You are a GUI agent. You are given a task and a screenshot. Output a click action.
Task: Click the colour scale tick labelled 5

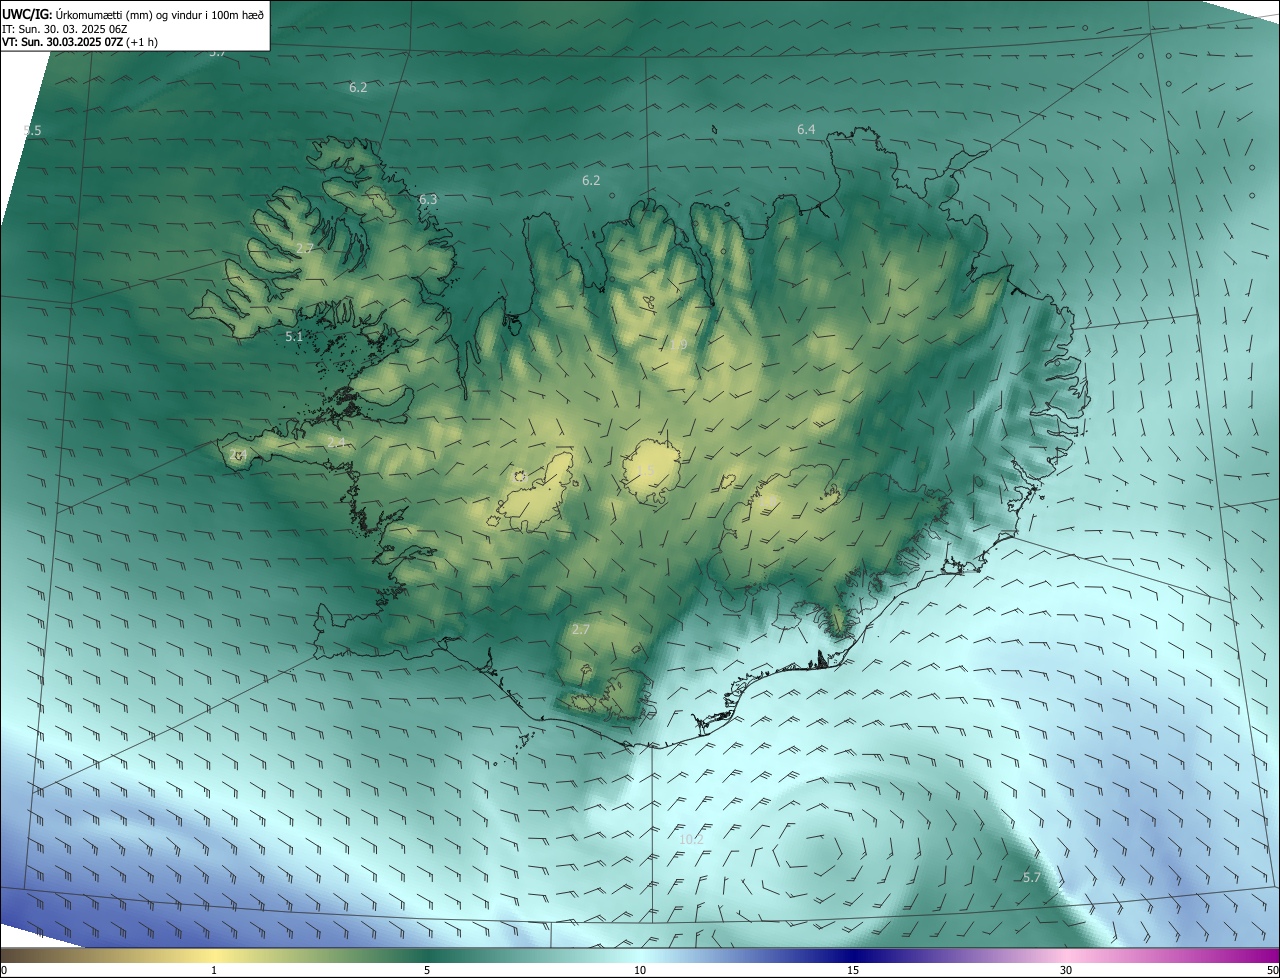coord(427,971)
